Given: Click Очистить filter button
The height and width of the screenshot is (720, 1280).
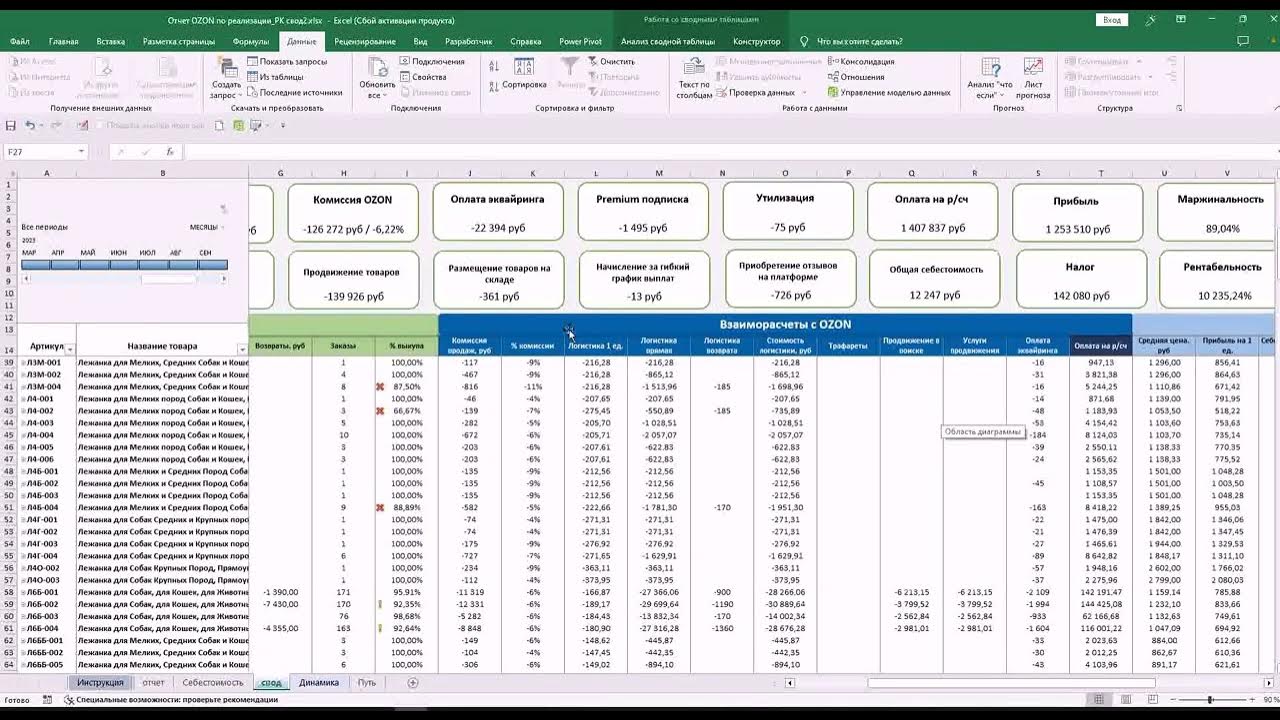Looking at the screenshot, I should coord(611,61).
